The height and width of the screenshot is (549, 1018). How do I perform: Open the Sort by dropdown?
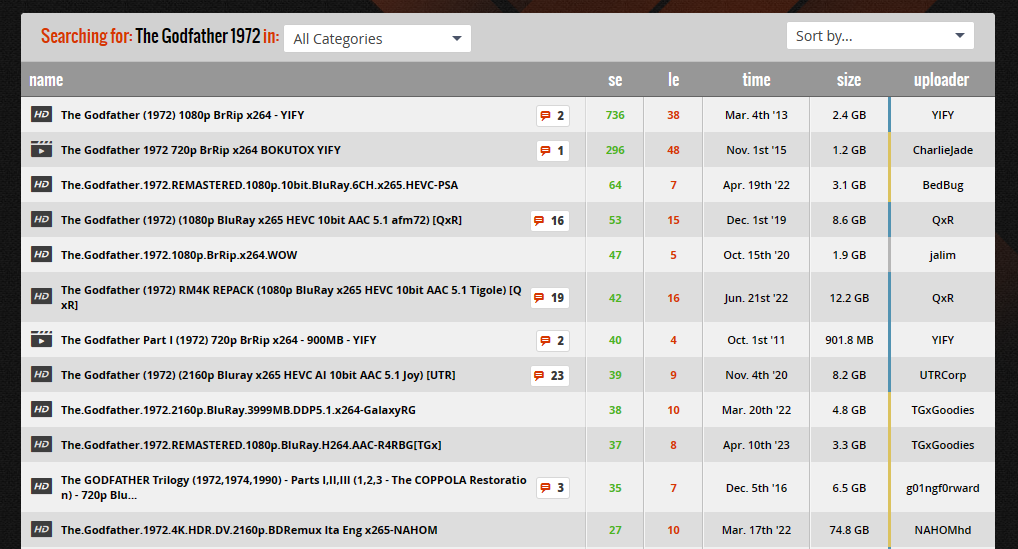click(x=880, y=36)
